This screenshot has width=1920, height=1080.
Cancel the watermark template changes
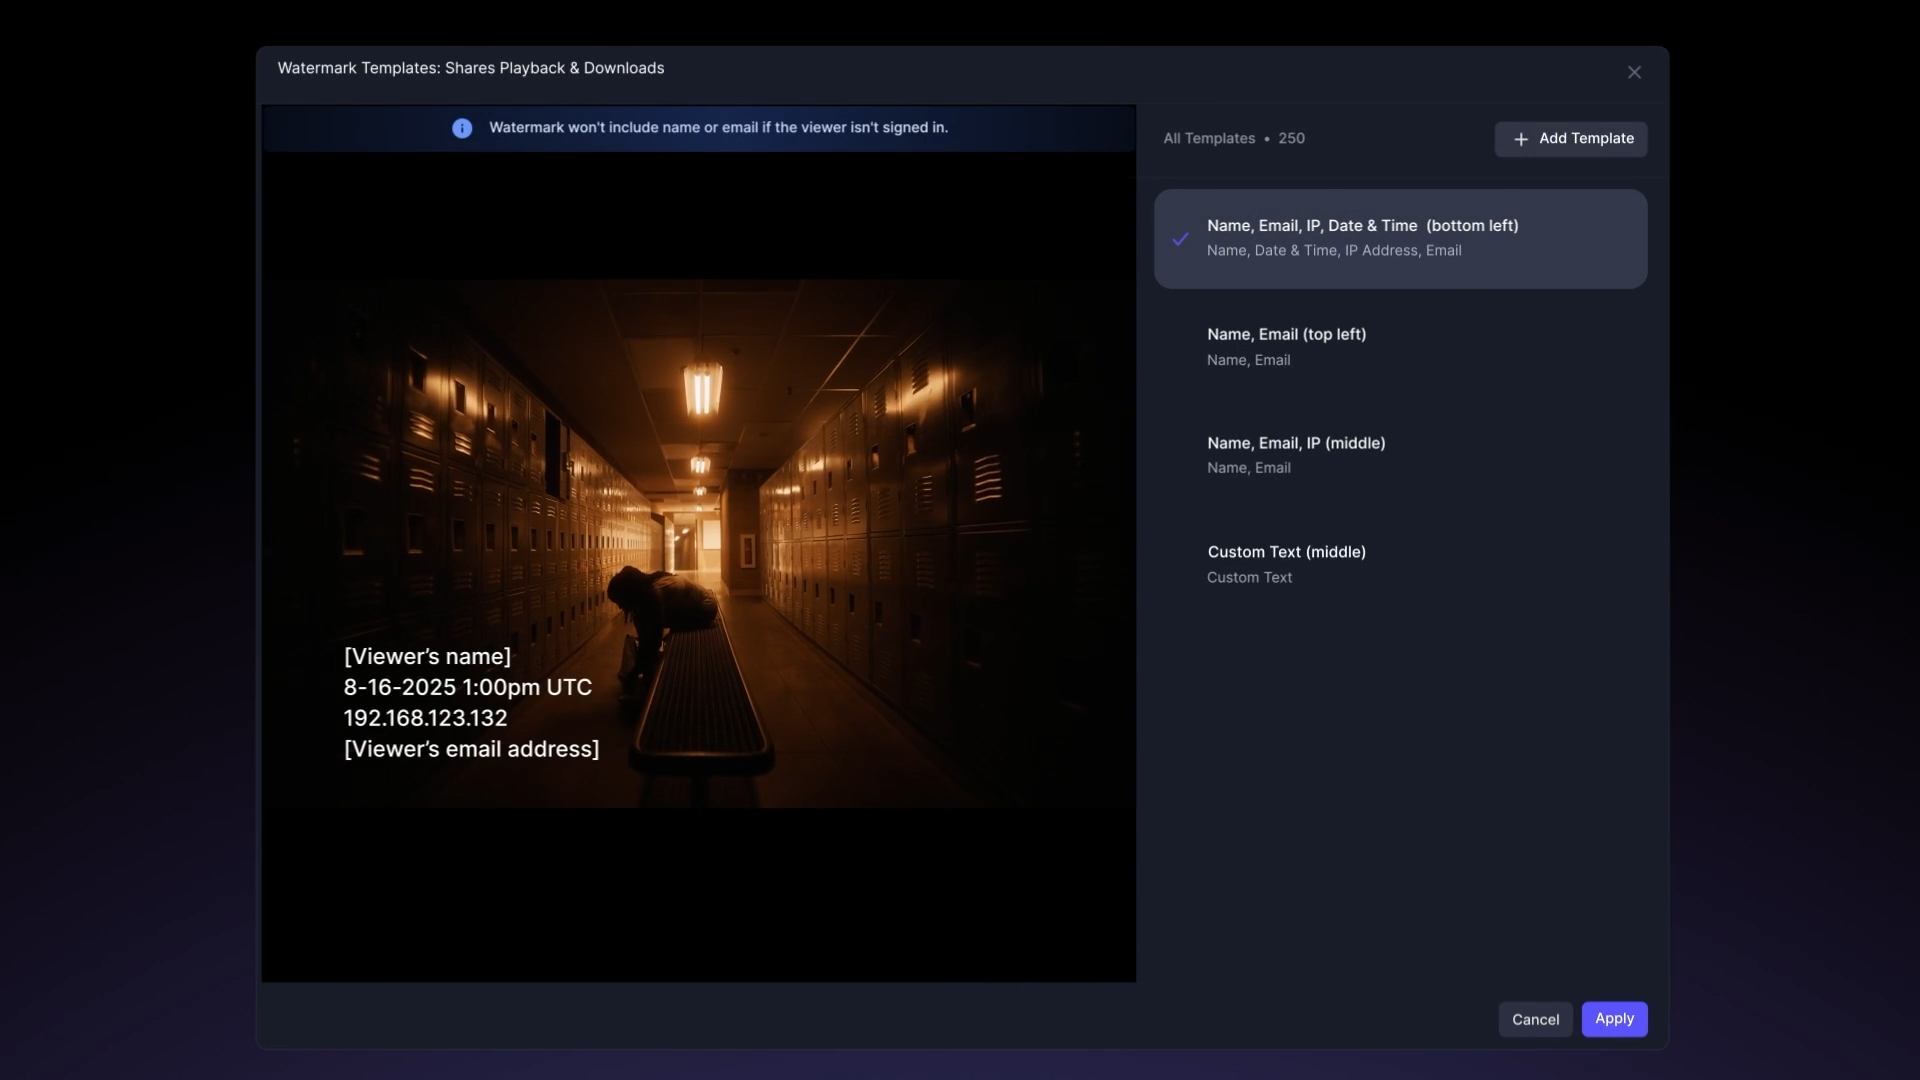[x=1535, y=1019]
